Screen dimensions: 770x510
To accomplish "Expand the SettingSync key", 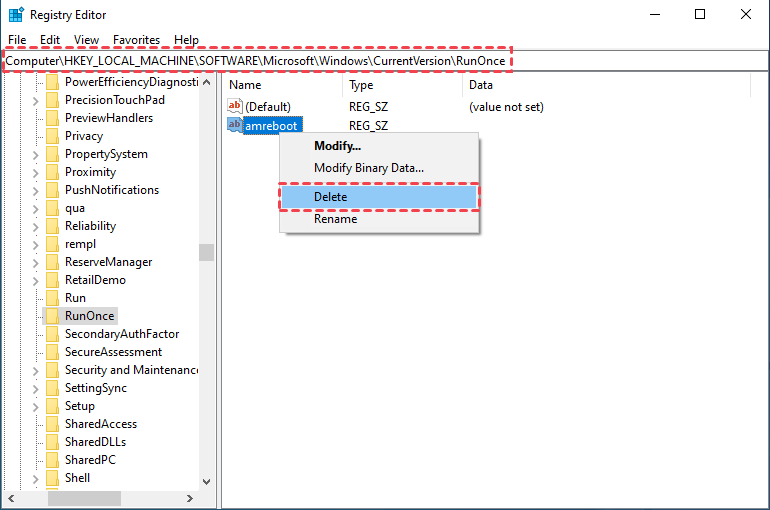I will [x=35, y=389].
